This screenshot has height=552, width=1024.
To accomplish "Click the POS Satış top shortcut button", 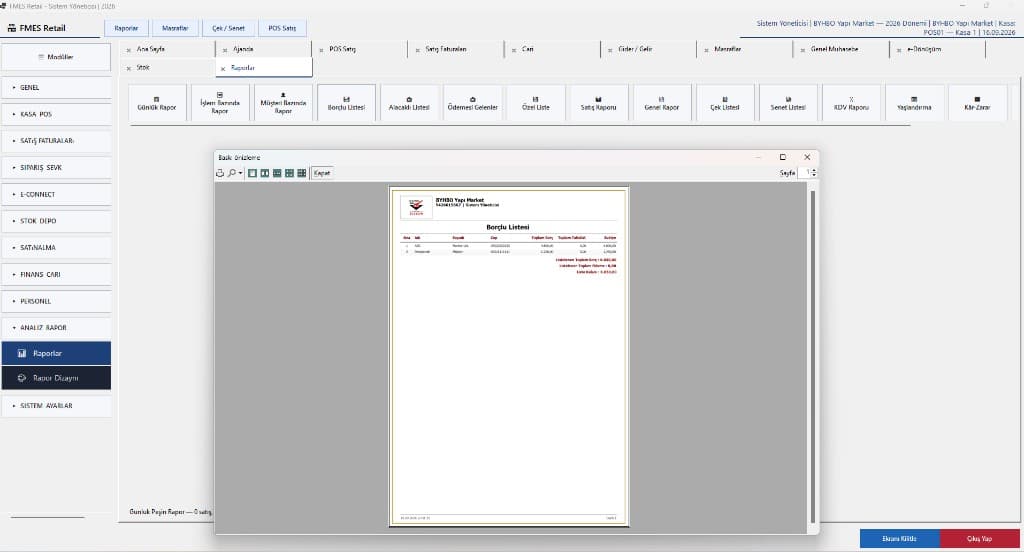I will pos(282,28).
